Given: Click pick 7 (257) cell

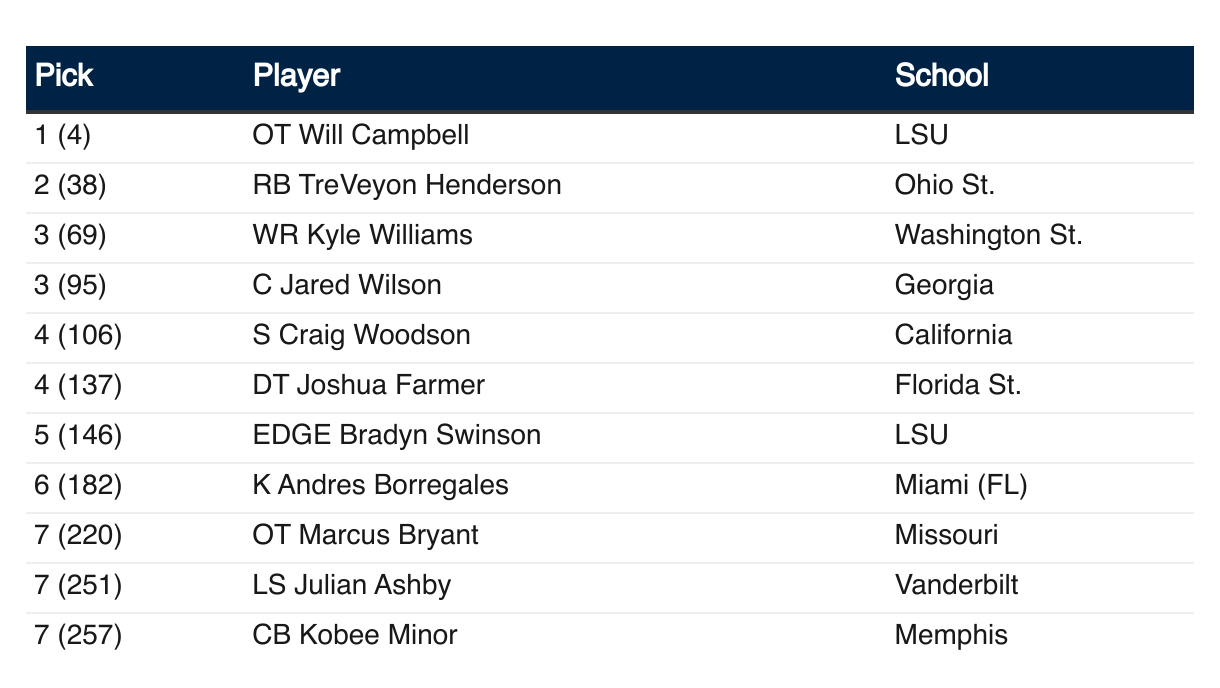Looking at the screenshot, I should pyautogui.click(x=78, y=635).
